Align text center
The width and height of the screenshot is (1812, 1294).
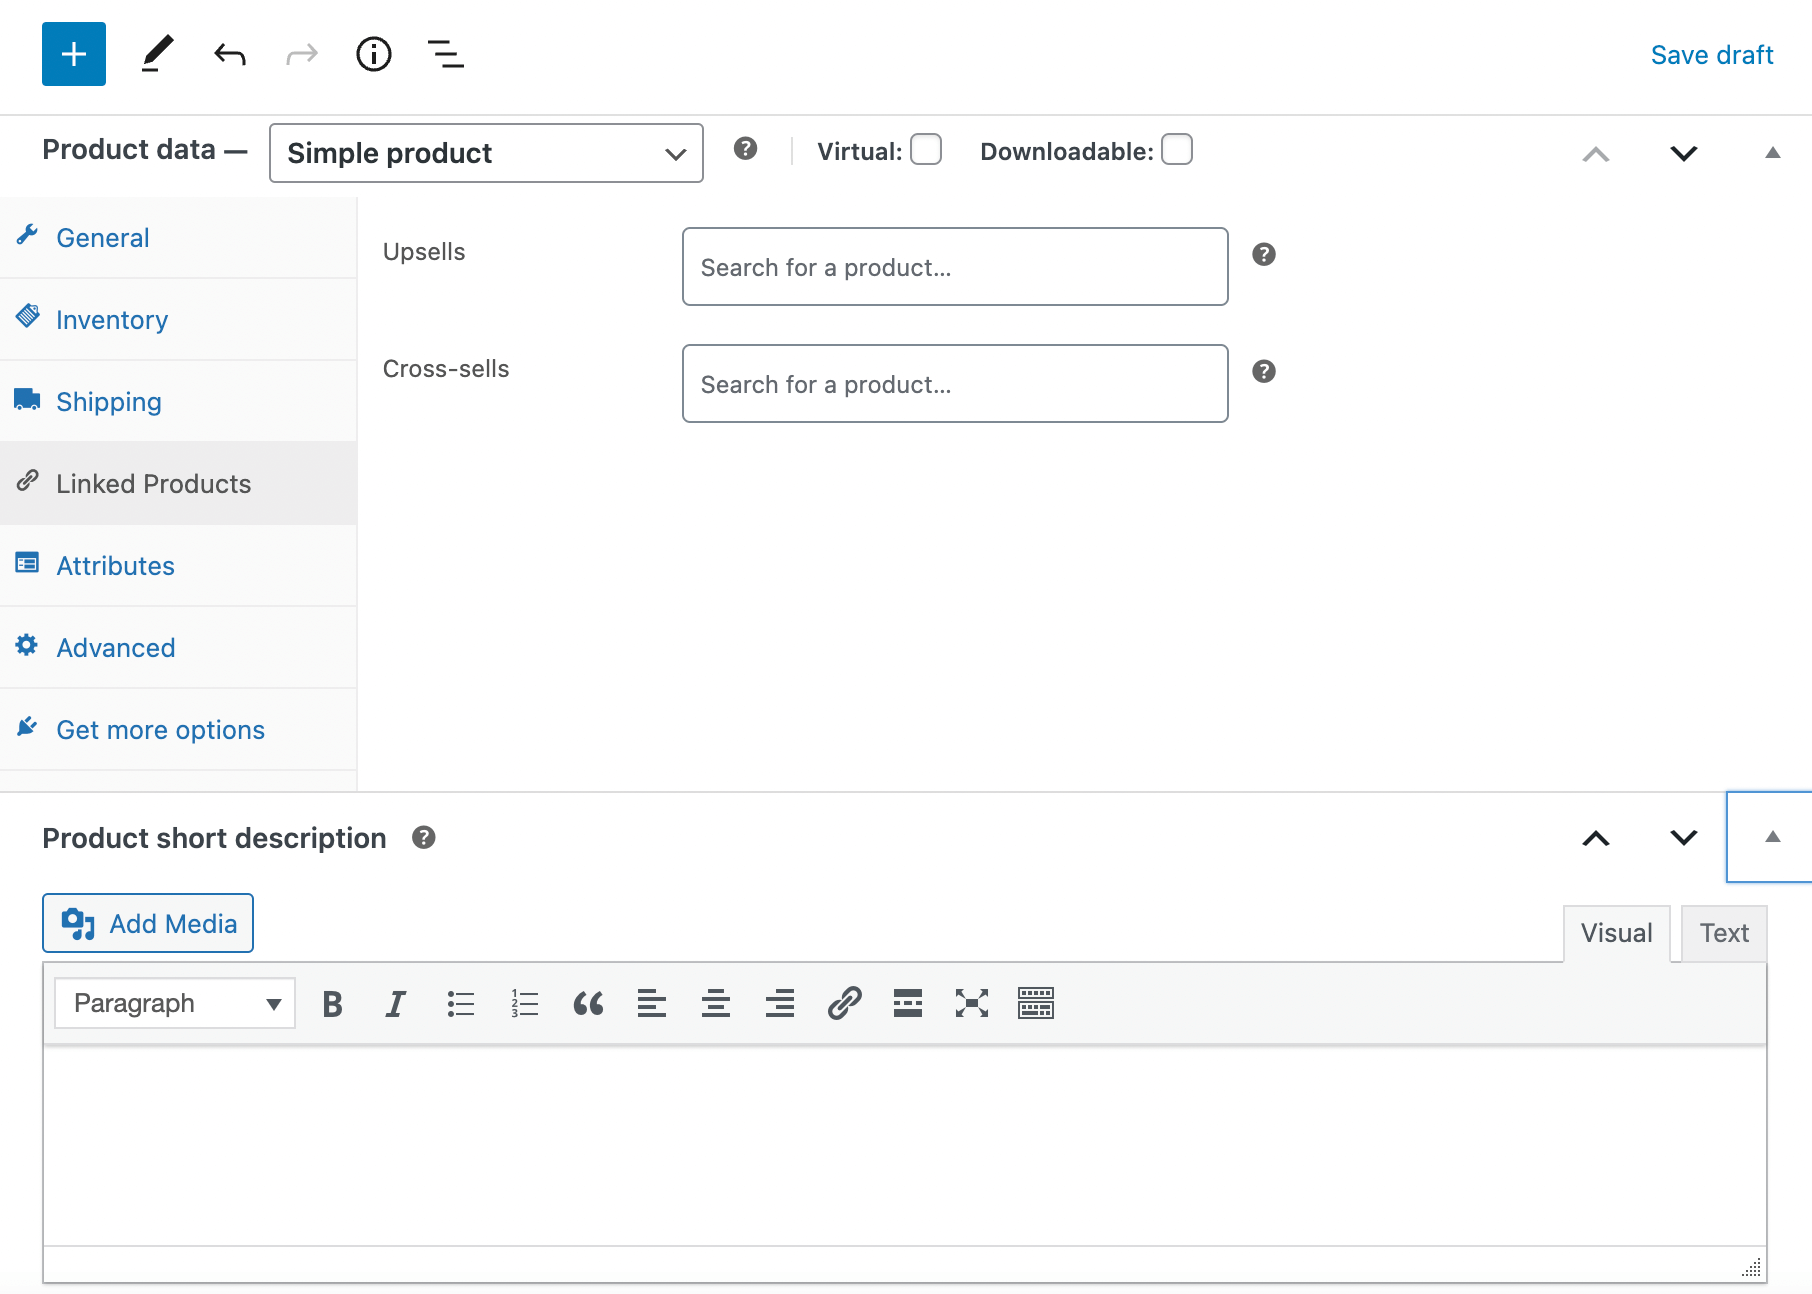point(716,1003)
